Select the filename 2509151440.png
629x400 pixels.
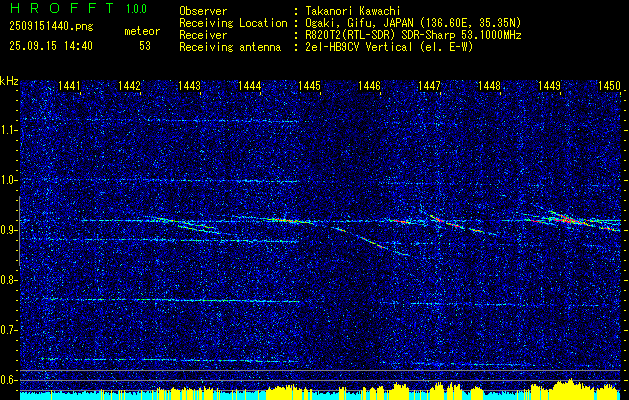(x=51, y=26)
